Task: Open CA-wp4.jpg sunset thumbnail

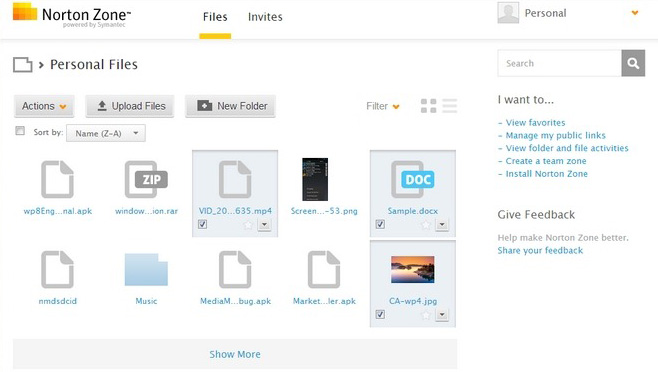Action: coord(413,270)
